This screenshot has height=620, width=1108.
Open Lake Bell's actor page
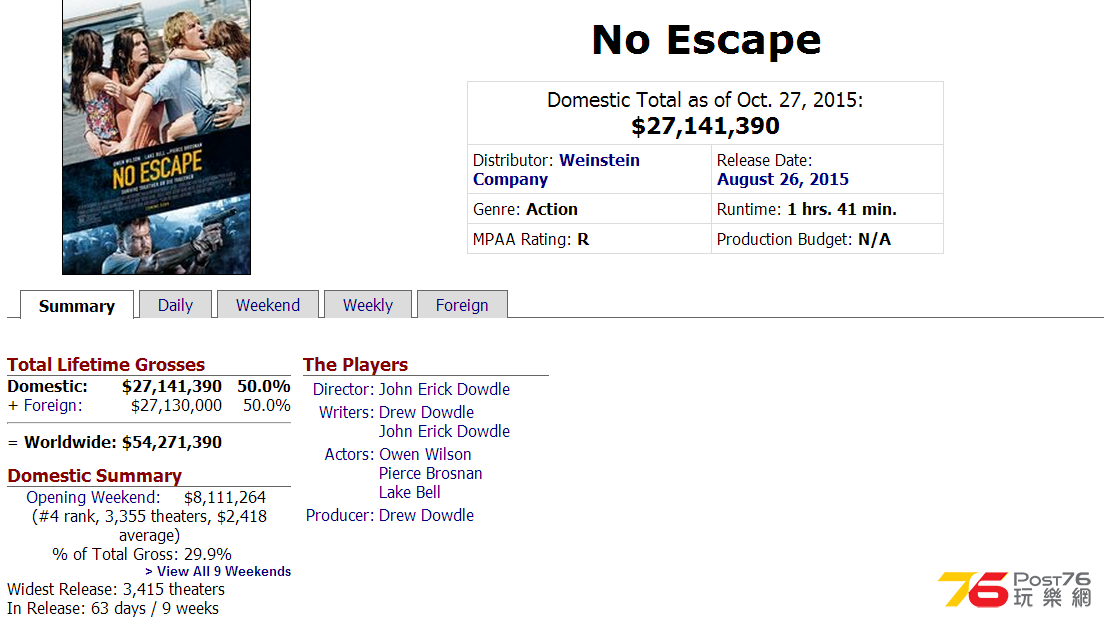[x=410, y=493]
